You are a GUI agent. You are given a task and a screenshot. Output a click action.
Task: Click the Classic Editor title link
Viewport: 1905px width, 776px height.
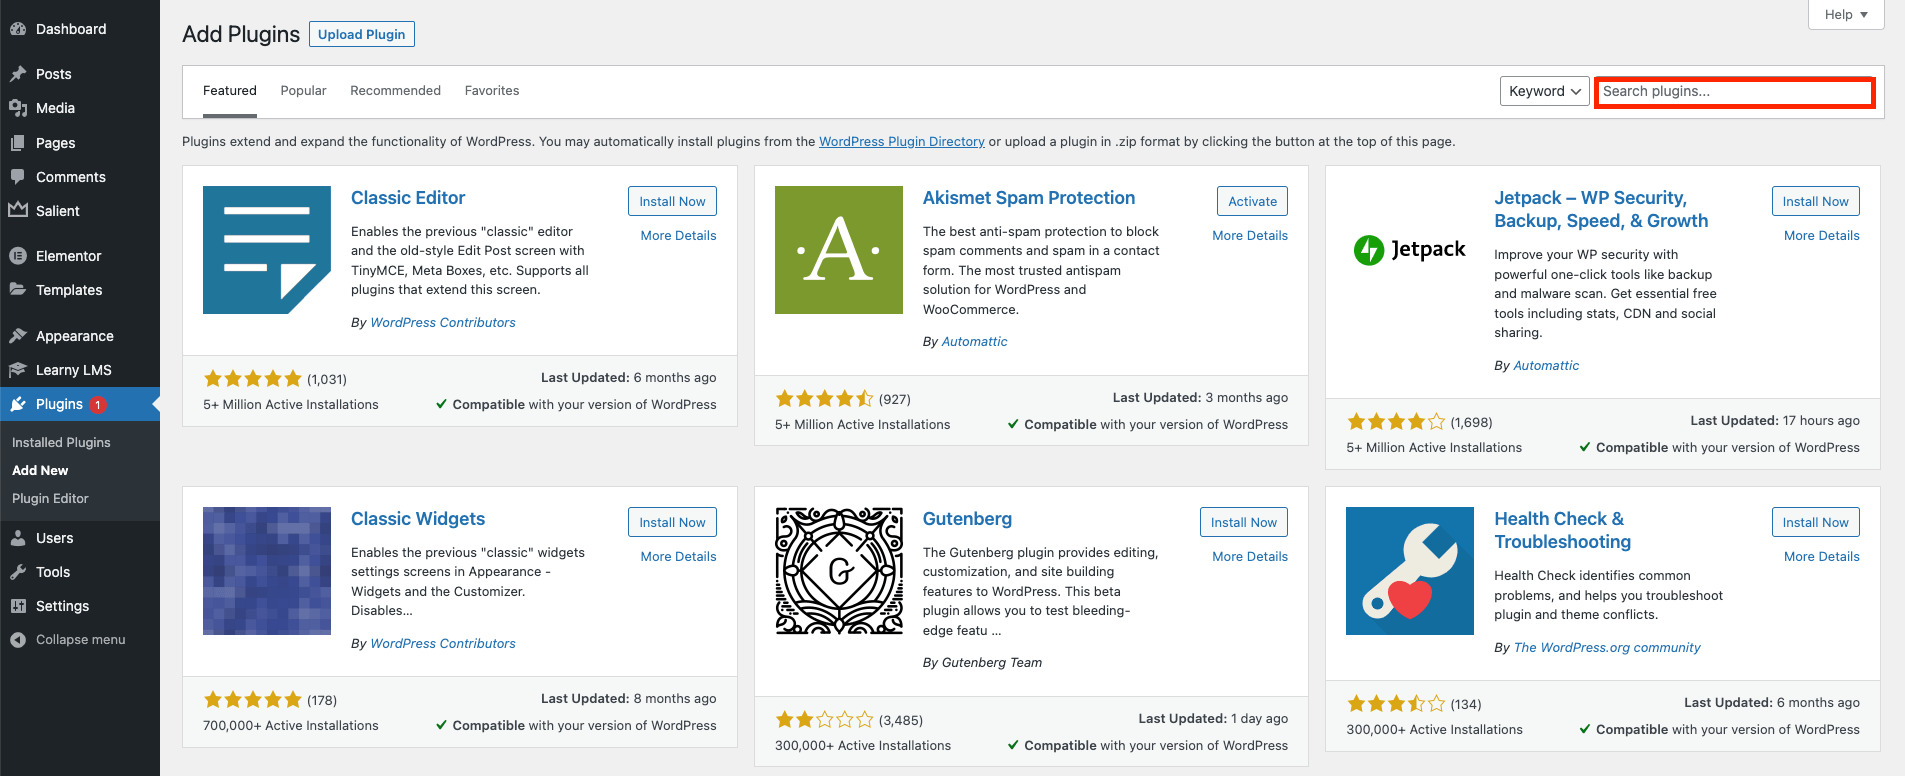(x=408, y=198)
